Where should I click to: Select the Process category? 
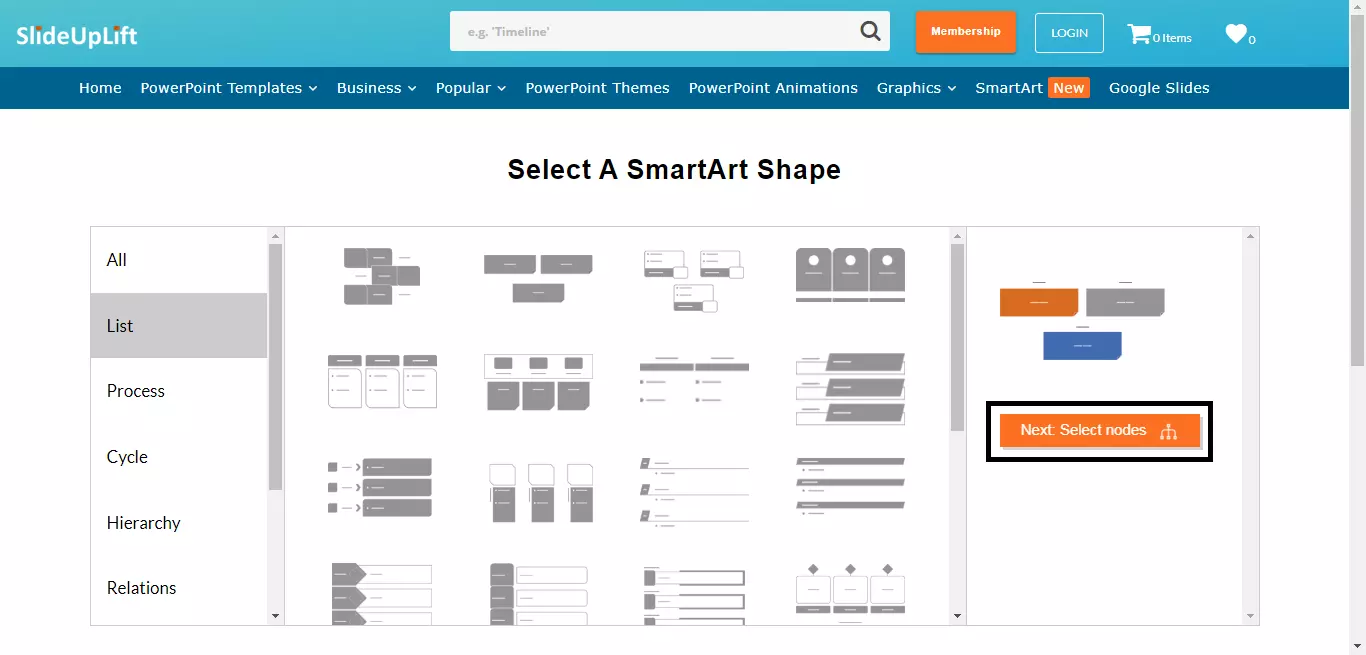pos(136,391)
